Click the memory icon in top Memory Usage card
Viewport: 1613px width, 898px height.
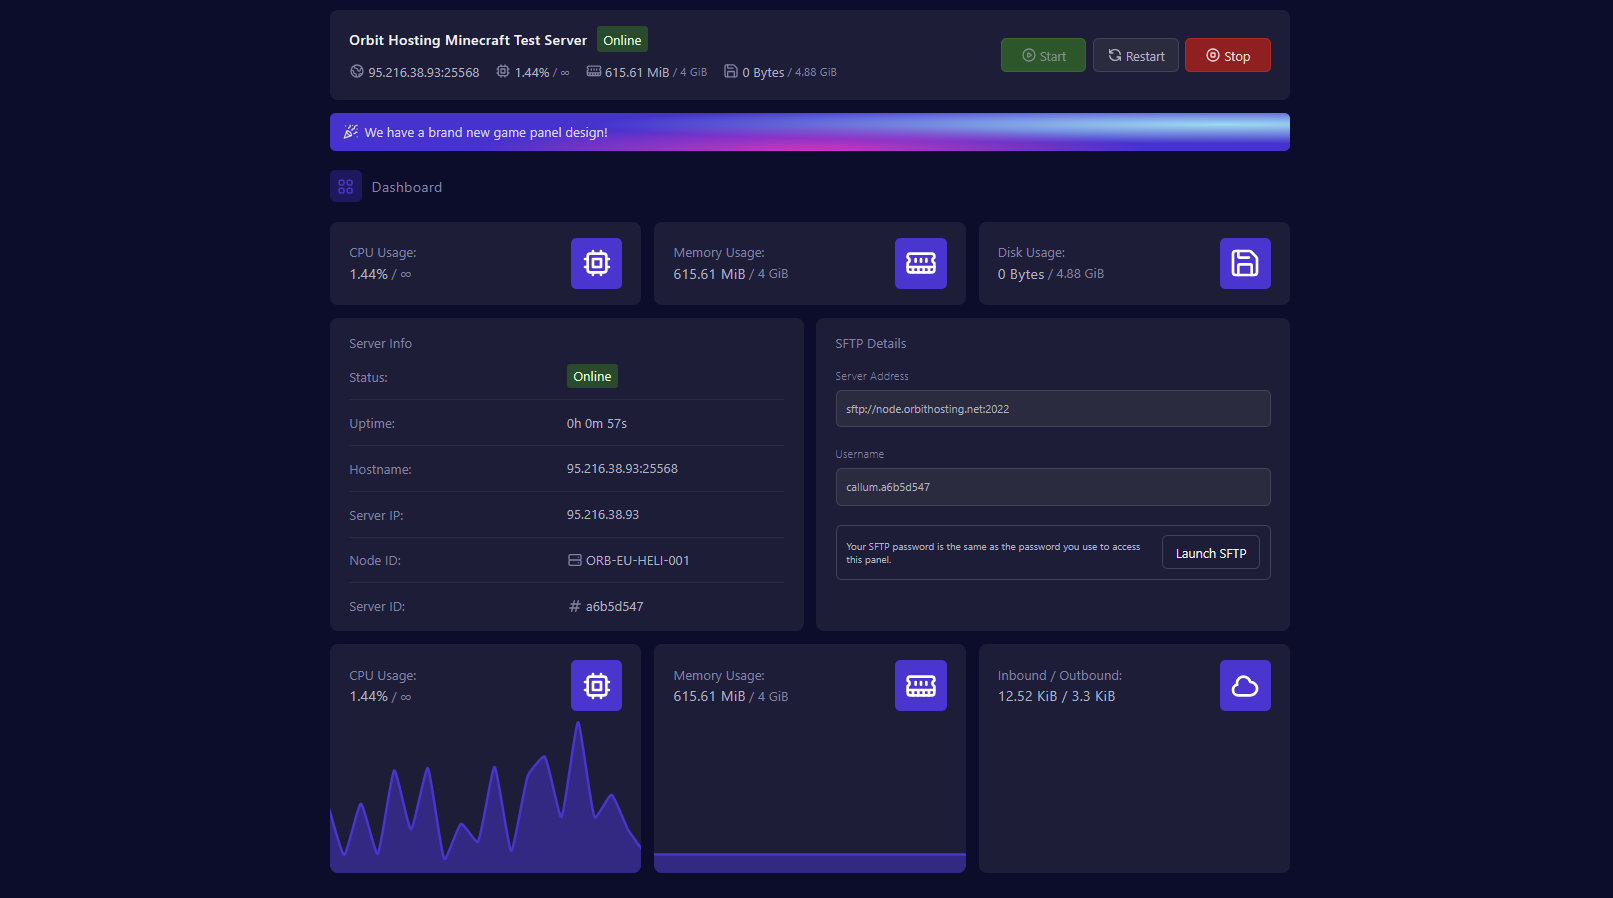[x=920, y=263]
